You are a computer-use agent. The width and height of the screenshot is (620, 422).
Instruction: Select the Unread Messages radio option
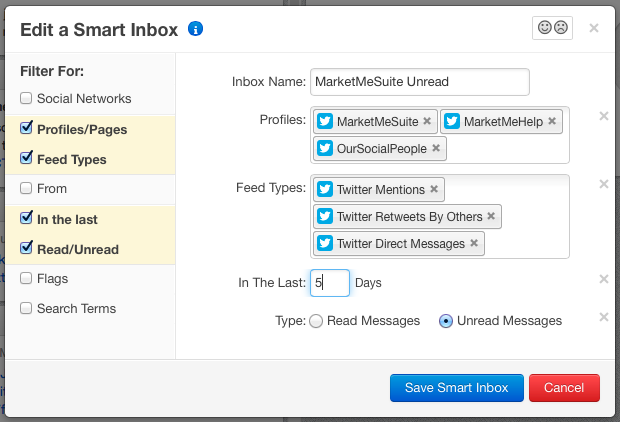tap(446, 321)
